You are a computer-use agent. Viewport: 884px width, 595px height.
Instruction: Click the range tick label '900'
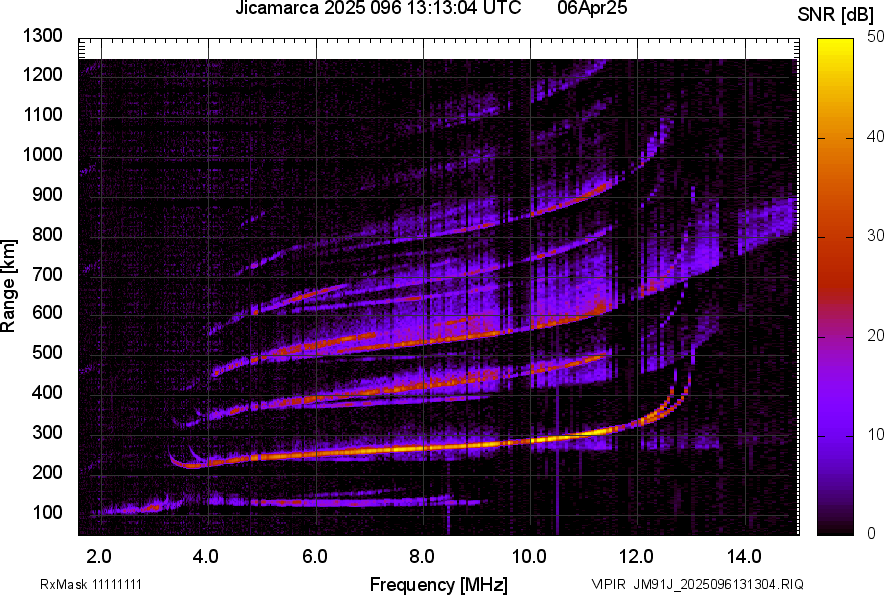coord(47,194)
